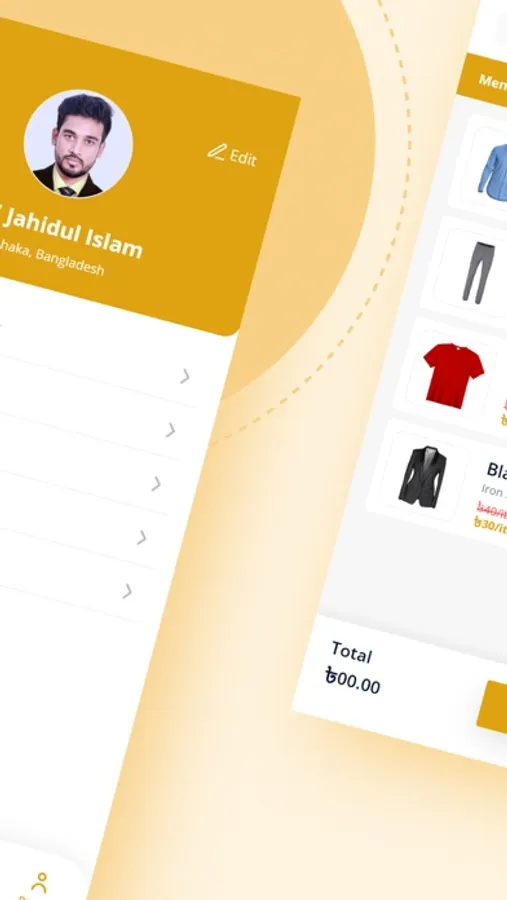Click the pencil edit icon
This screenshot has width=507, height=900.
pos(216,152)
